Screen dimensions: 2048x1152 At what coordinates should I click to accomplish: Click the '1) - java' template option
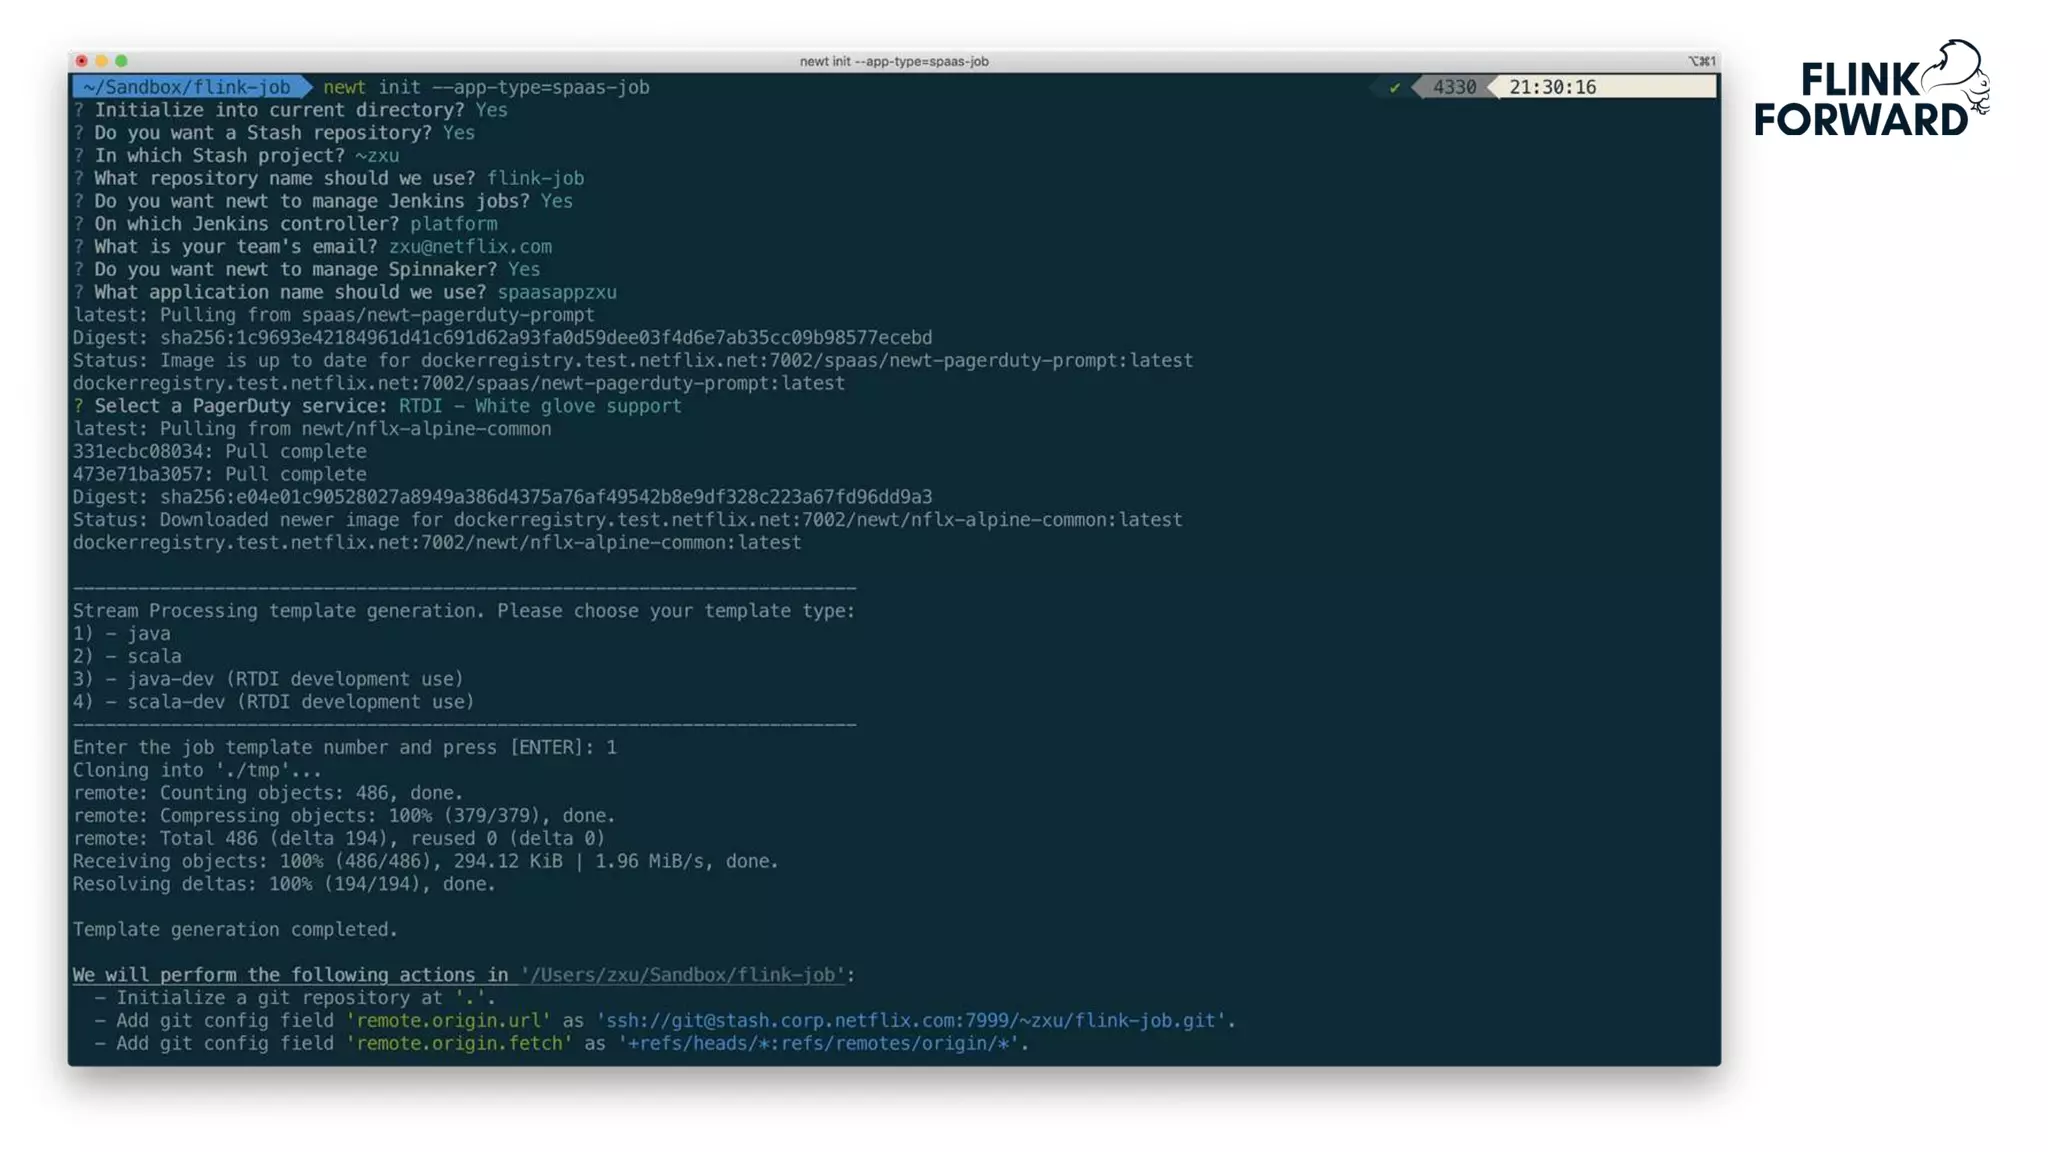(122, 634)
